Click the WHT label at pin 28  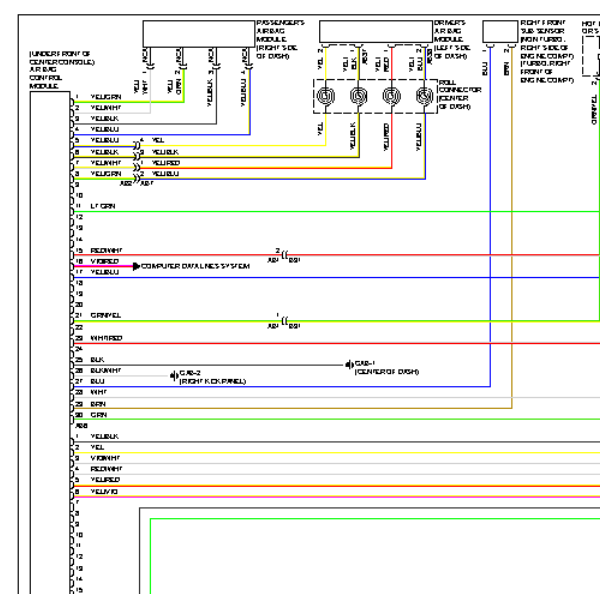click(x=98, y=392)
